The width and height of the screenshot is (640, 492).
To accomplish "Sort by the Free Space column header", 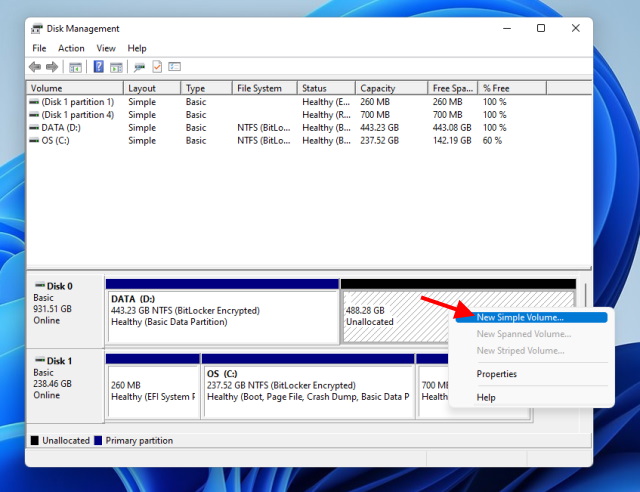I will pos(453,88).
